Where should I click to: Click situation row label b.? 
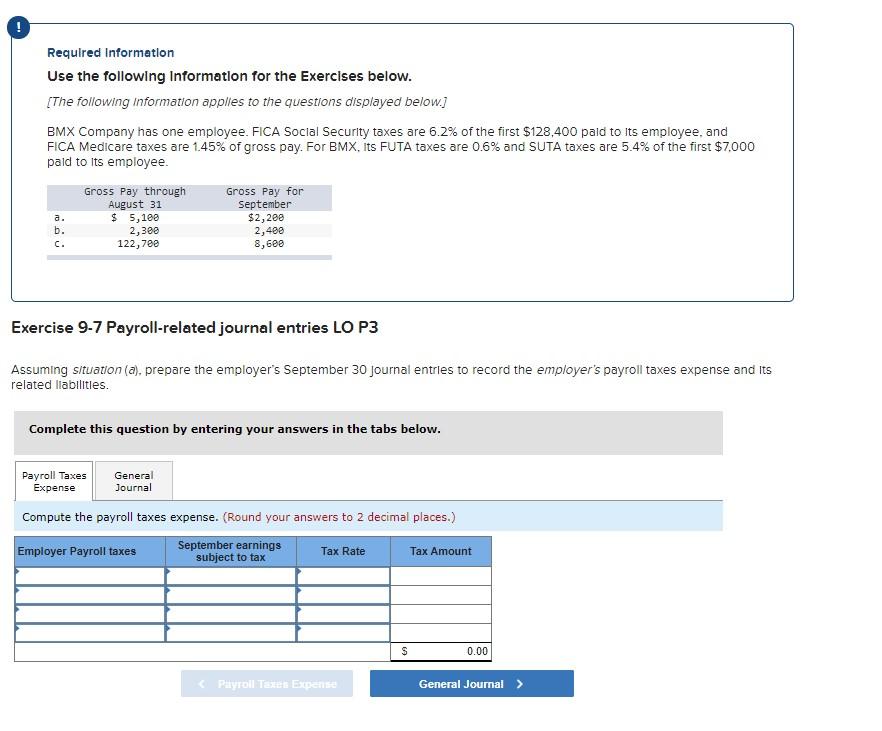60,231
